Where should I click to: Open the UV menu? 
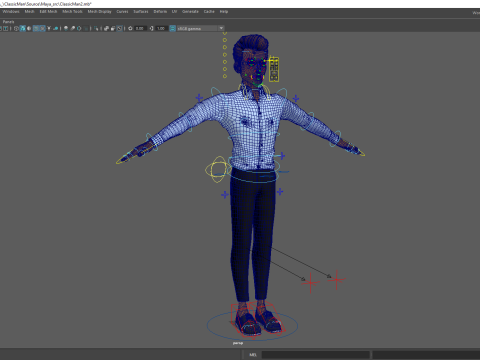[174, 11]
